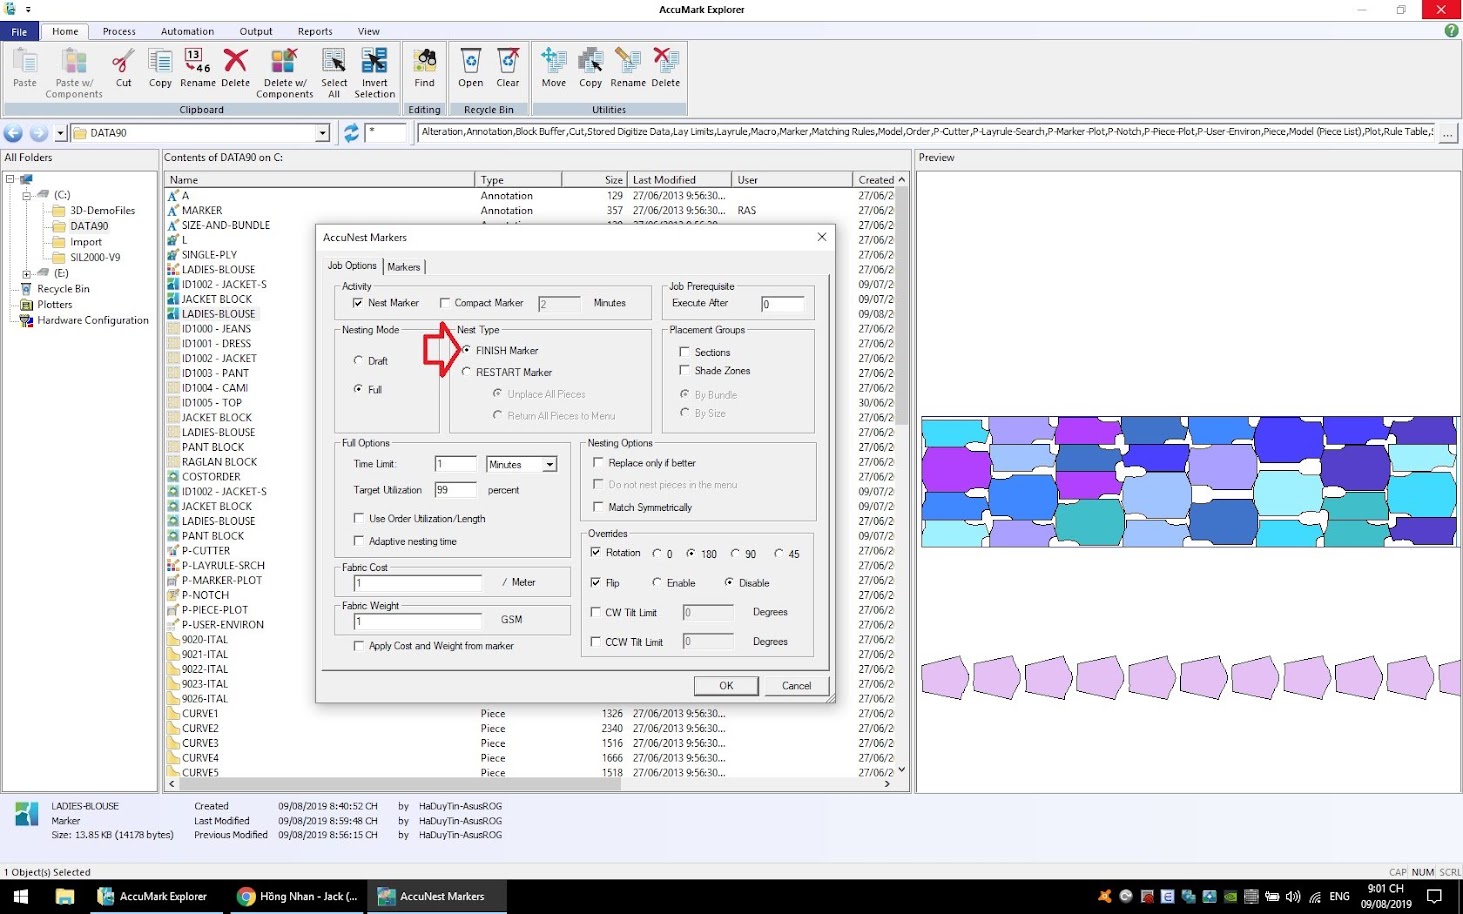Screen dimensions: 1463x914
Task: Collapse the root computer tree node
Action: (x=10, y=179)
